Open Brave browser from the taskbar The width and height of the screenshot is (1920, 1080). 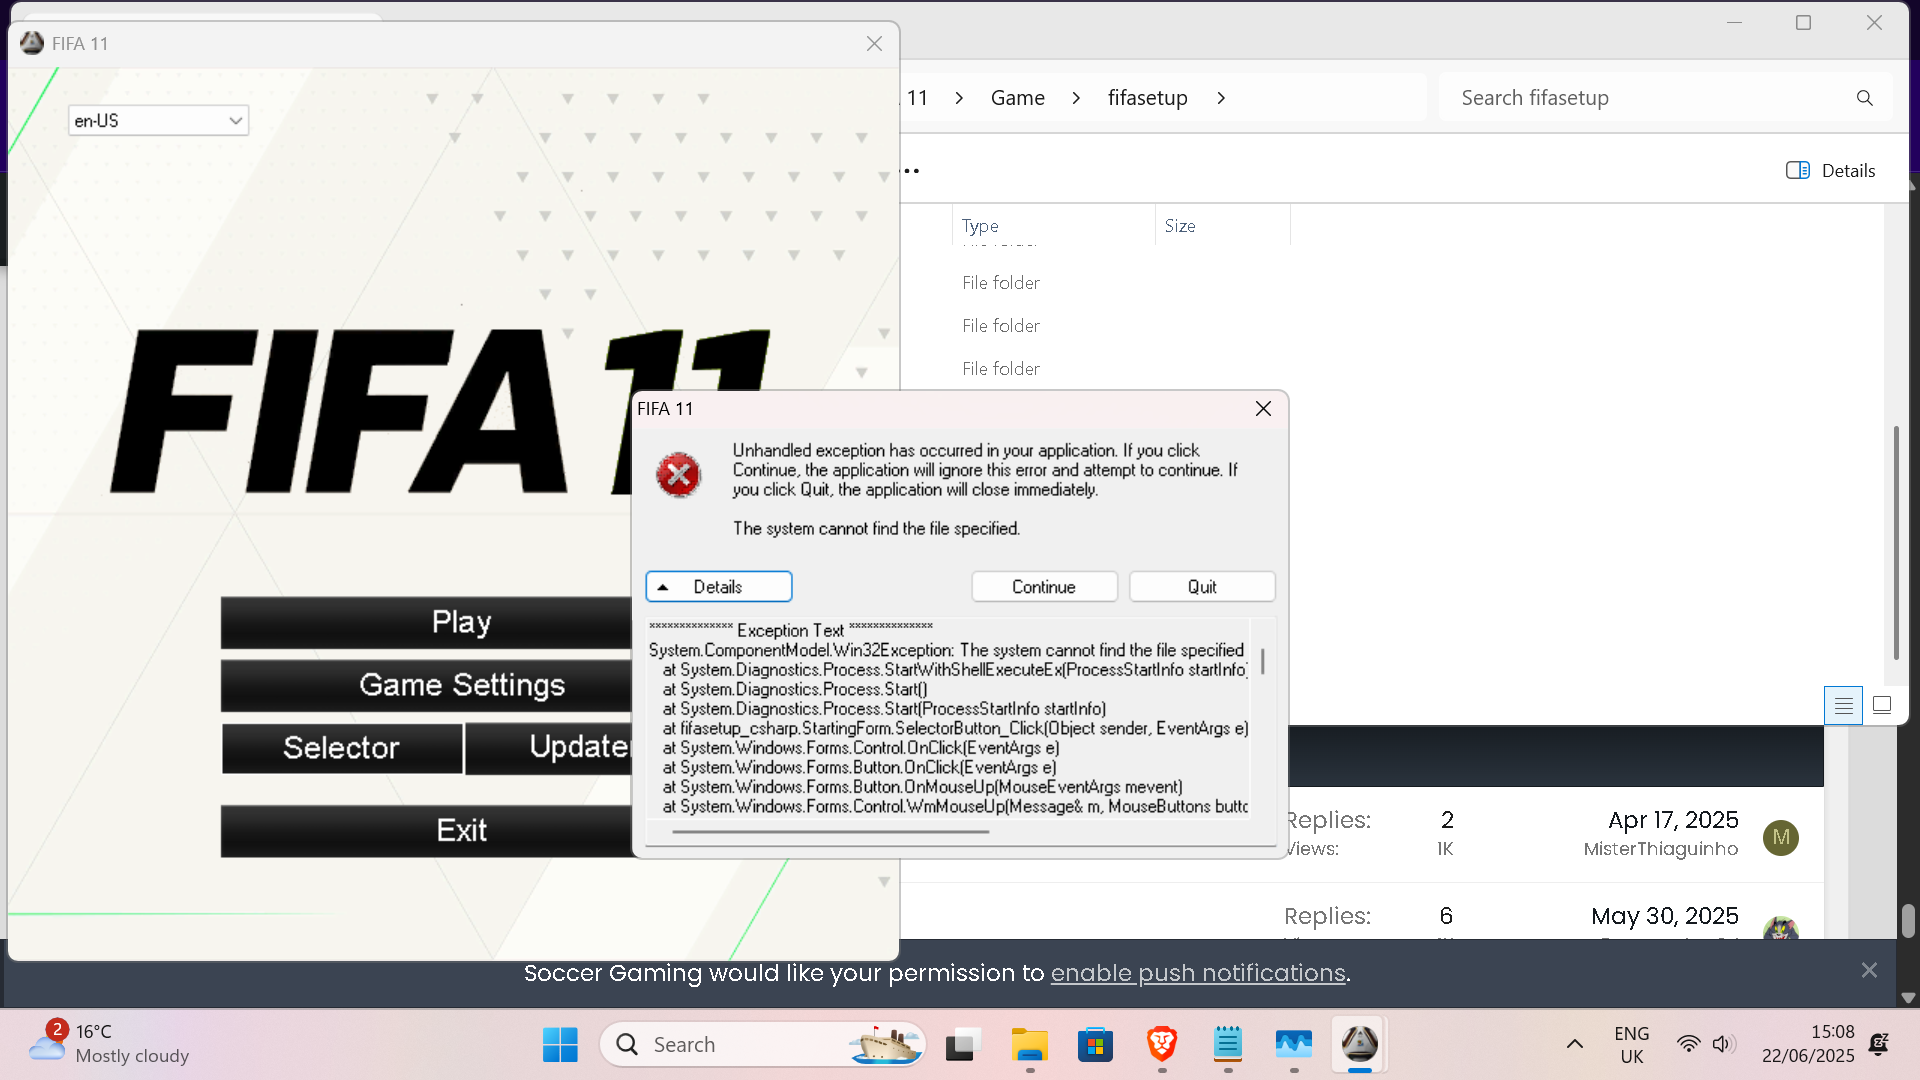[1161, 1045]
